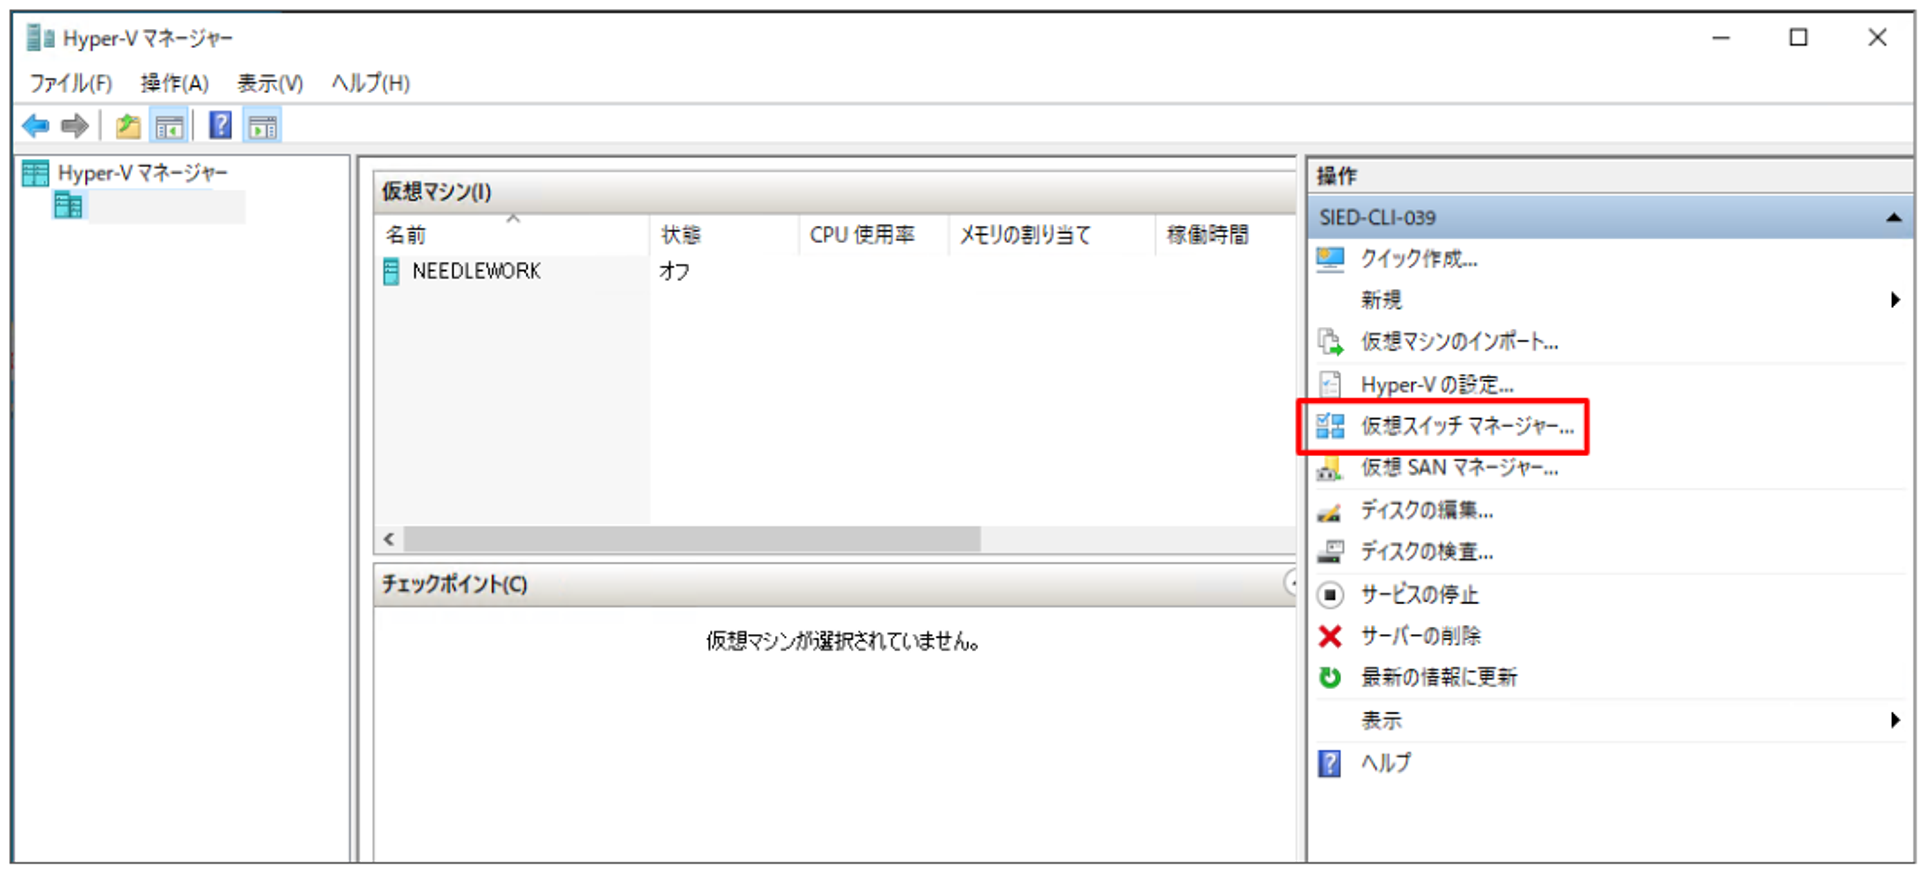This screenshot has width=1920, height=872.
Task: Click the 仮想マシン(I) panel header
Action: pyautogui.click(x=835, y=191)
